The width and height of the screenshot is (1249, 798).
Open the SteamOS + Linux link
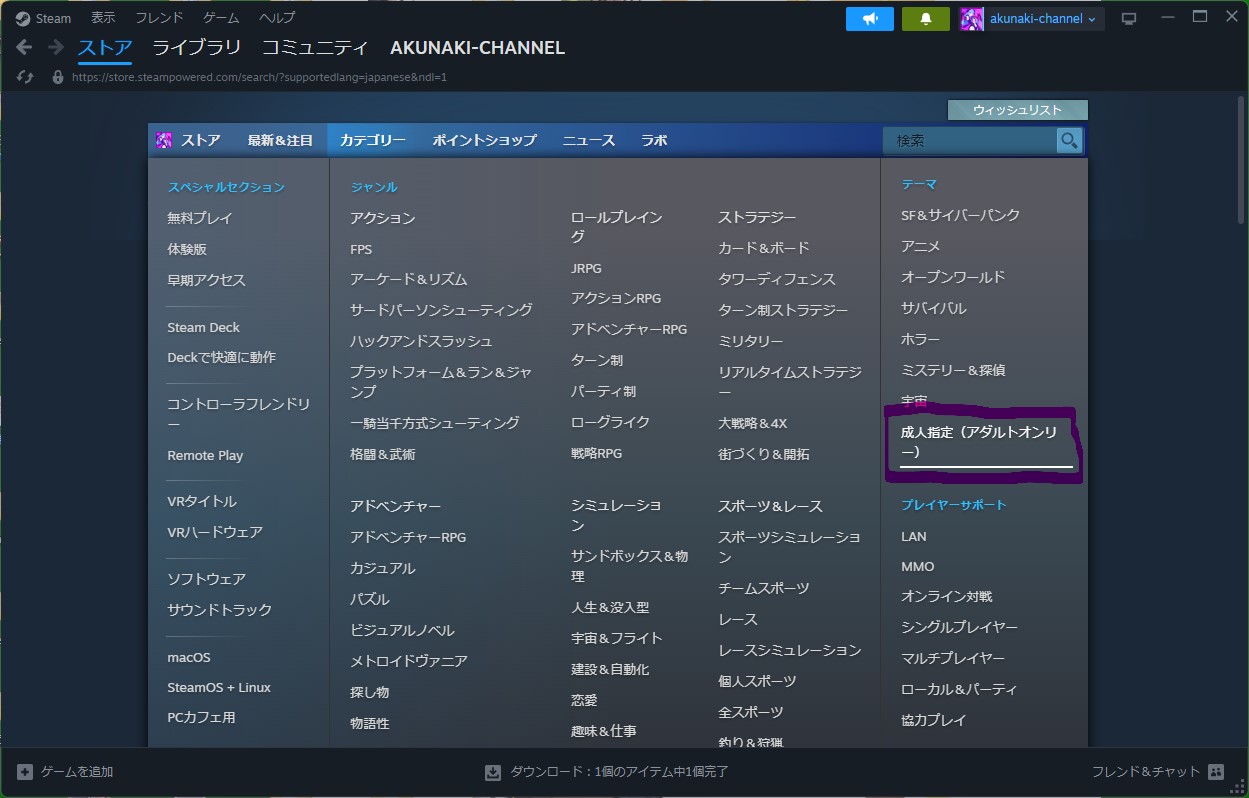click(x=219, y=687)
